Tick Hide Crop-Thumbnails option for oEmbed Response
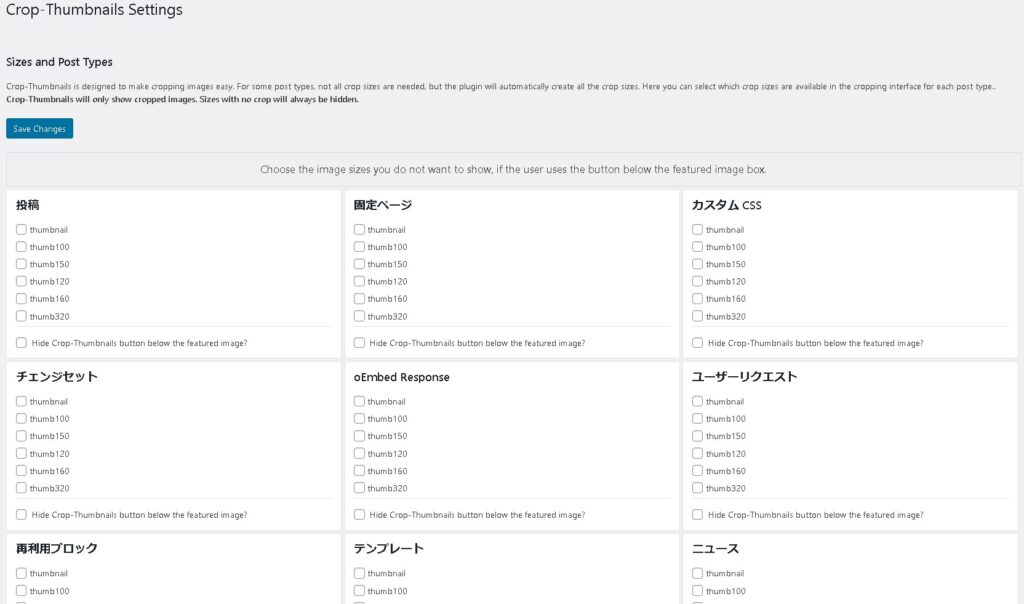The width and height of the screenshot is (1024, 604). point(359,515)
